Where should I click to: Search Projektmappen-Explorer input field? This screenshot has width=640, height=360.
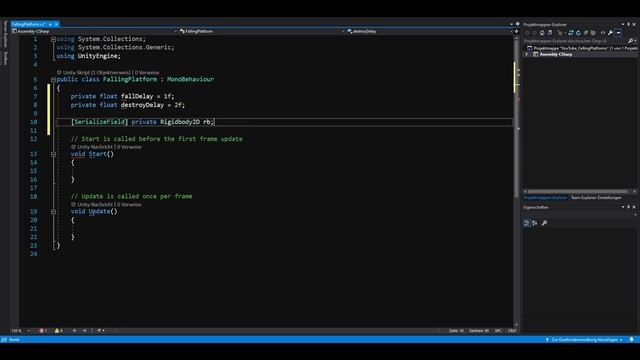point(575,41)
